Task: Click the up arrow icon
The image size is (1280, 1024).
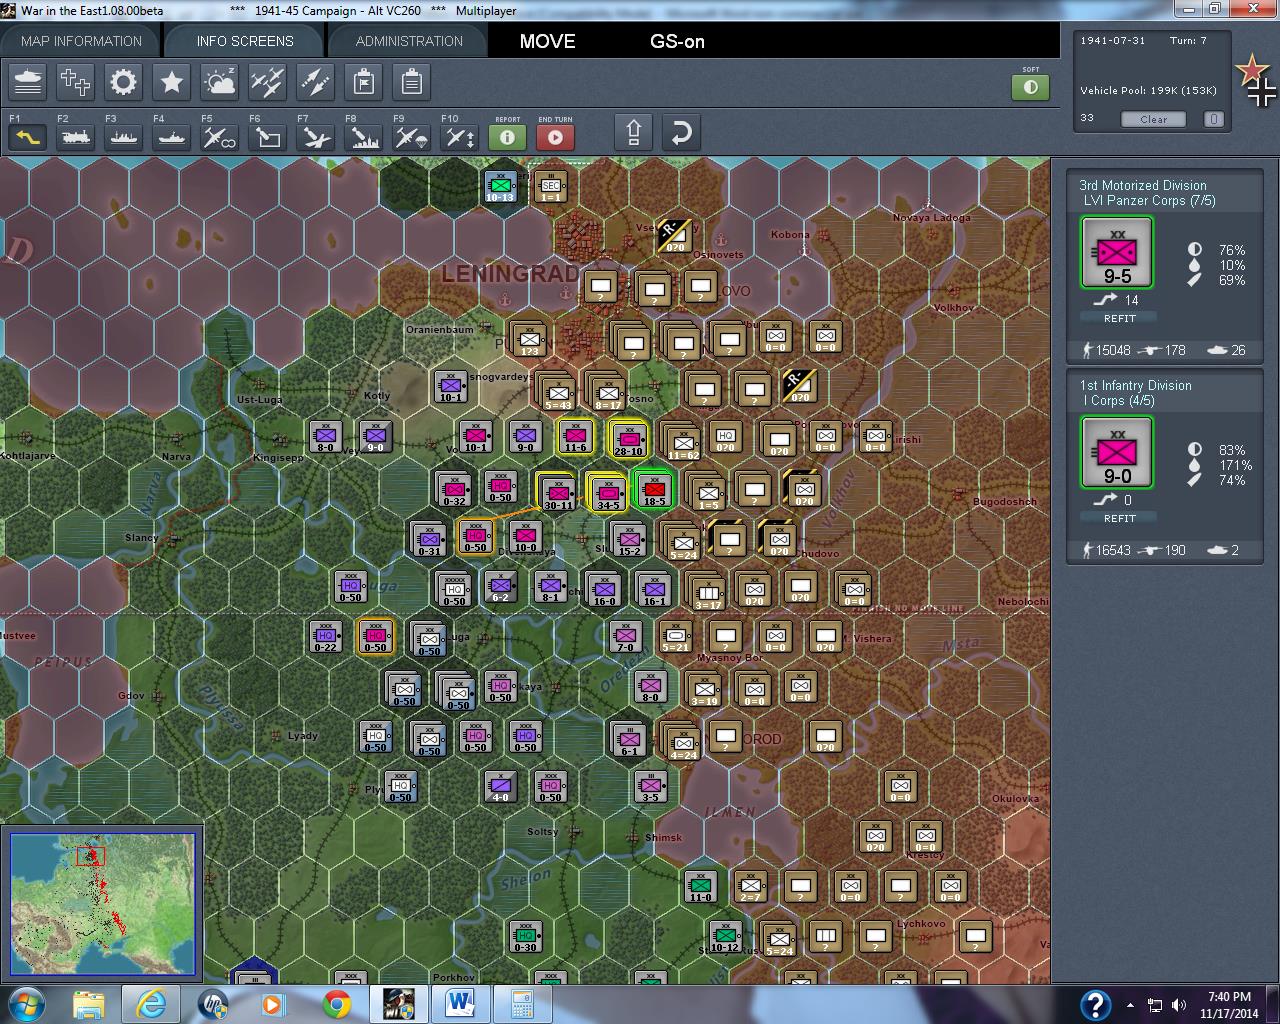Action: [x=634, y=132]
